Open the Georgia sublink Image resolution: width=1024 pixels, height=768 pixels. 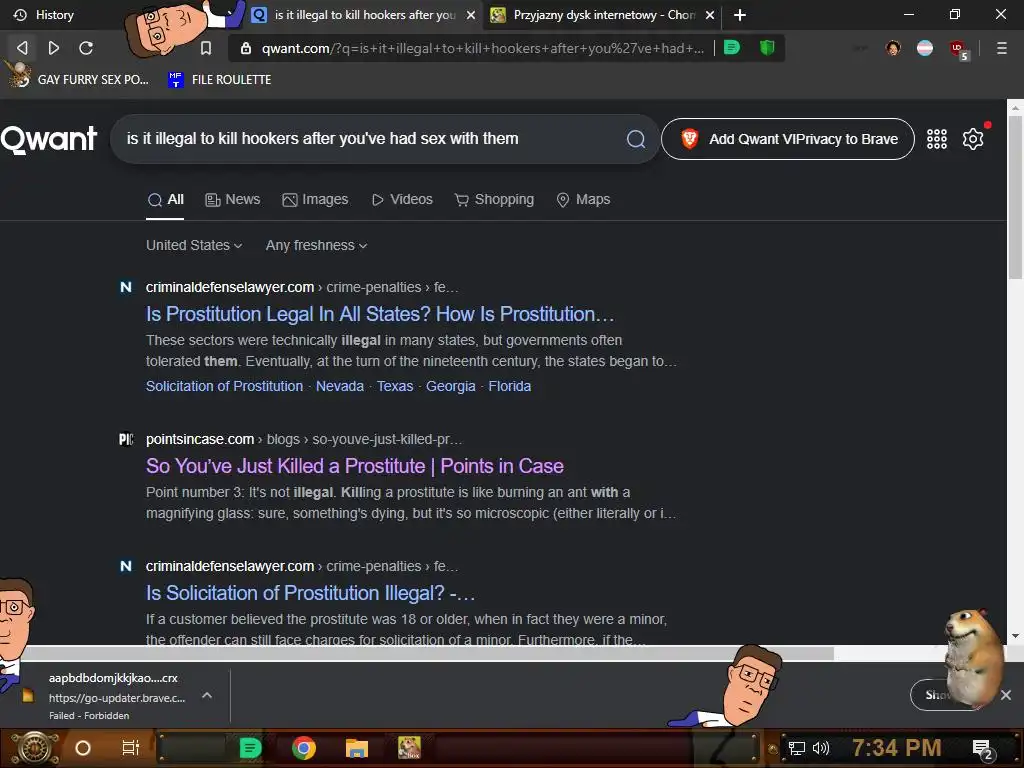451,387
